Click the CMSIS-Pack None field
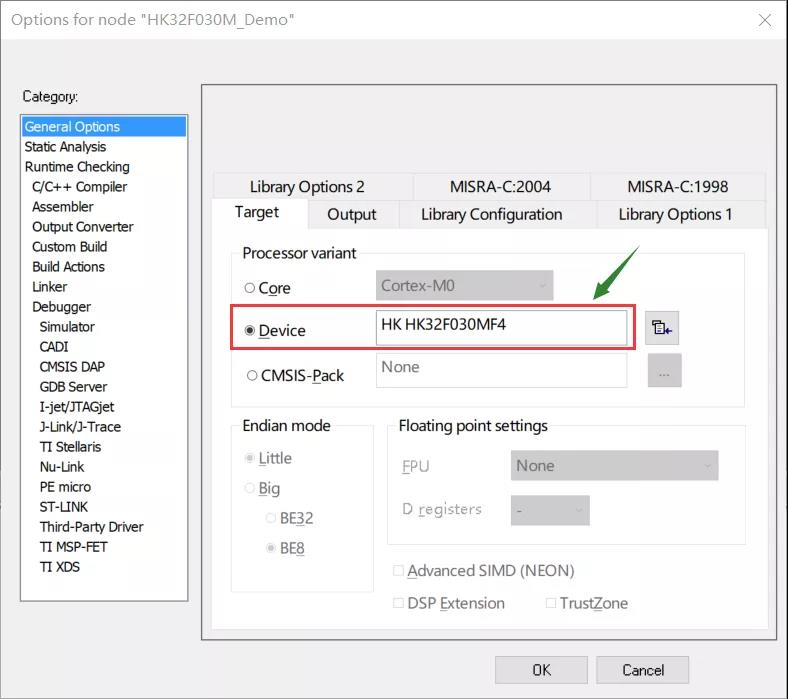 point(501,370)
